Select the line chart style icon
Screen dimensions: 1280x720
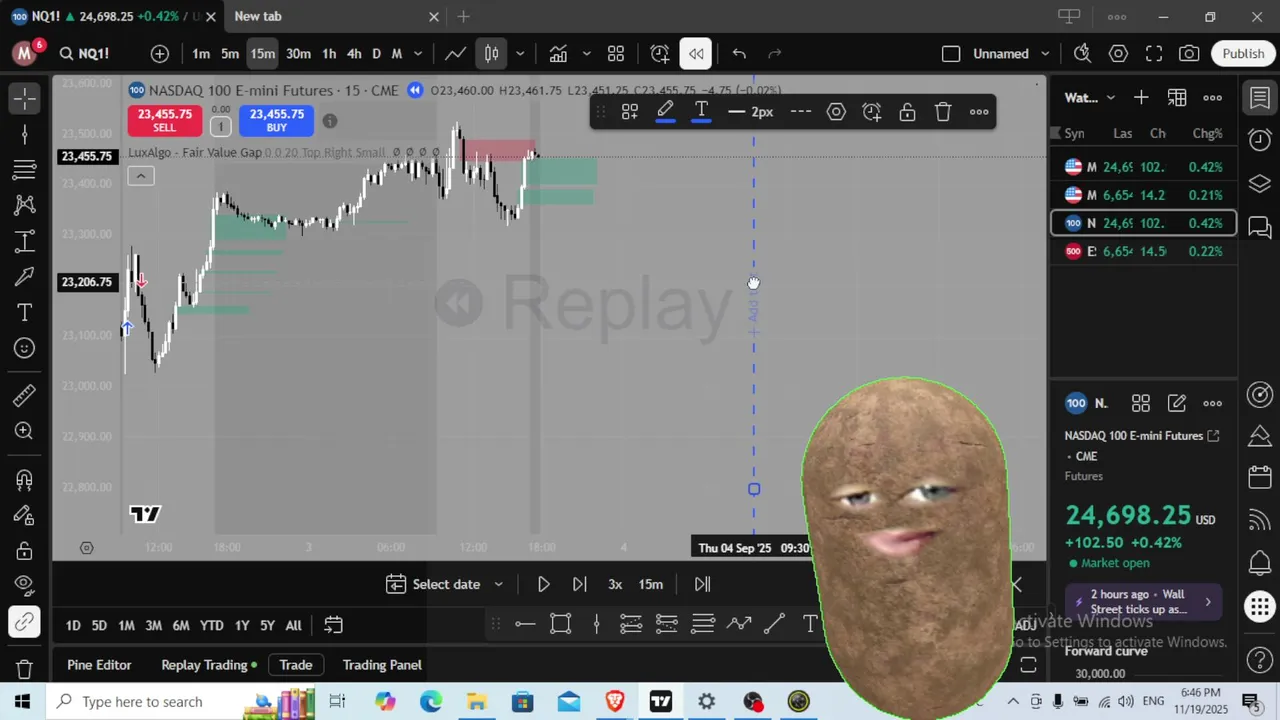[455, 54]
